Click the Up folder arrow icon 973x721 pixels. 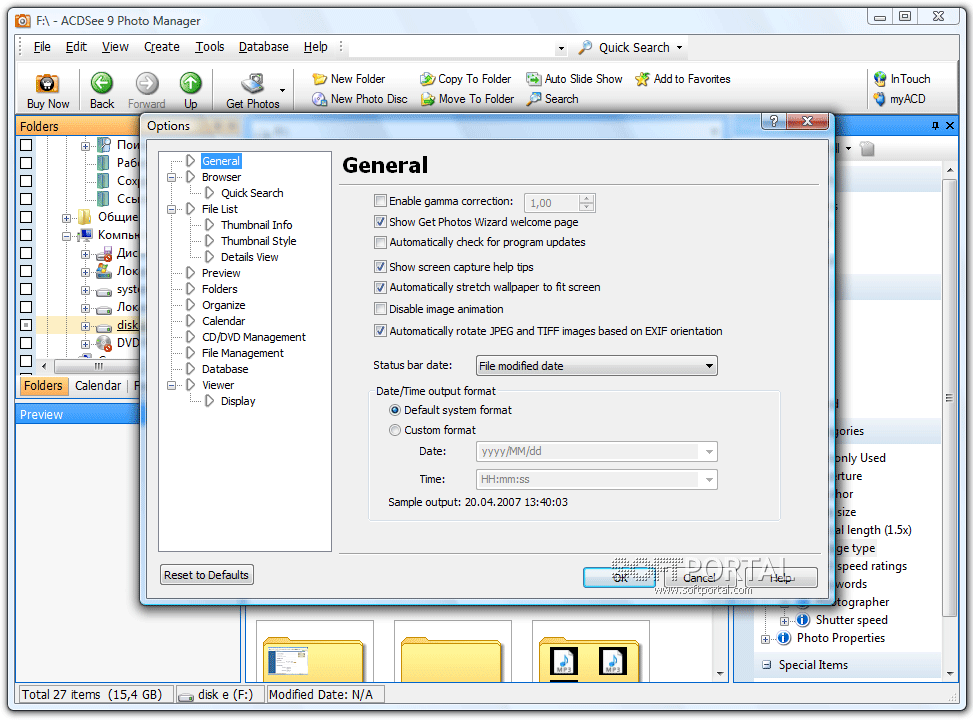coord(191,83)
